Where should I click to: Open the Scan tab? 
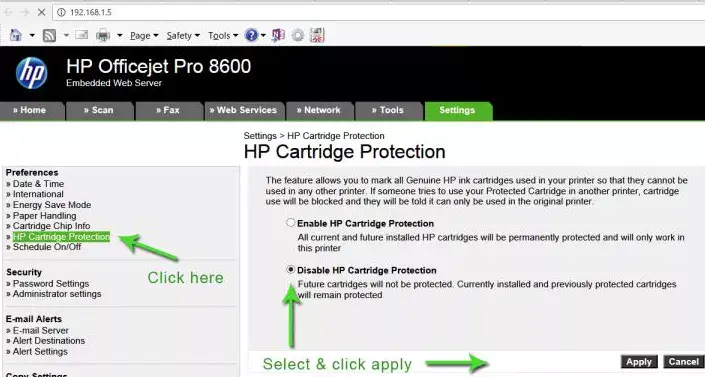pyautogui.click(x=100, y=111)
